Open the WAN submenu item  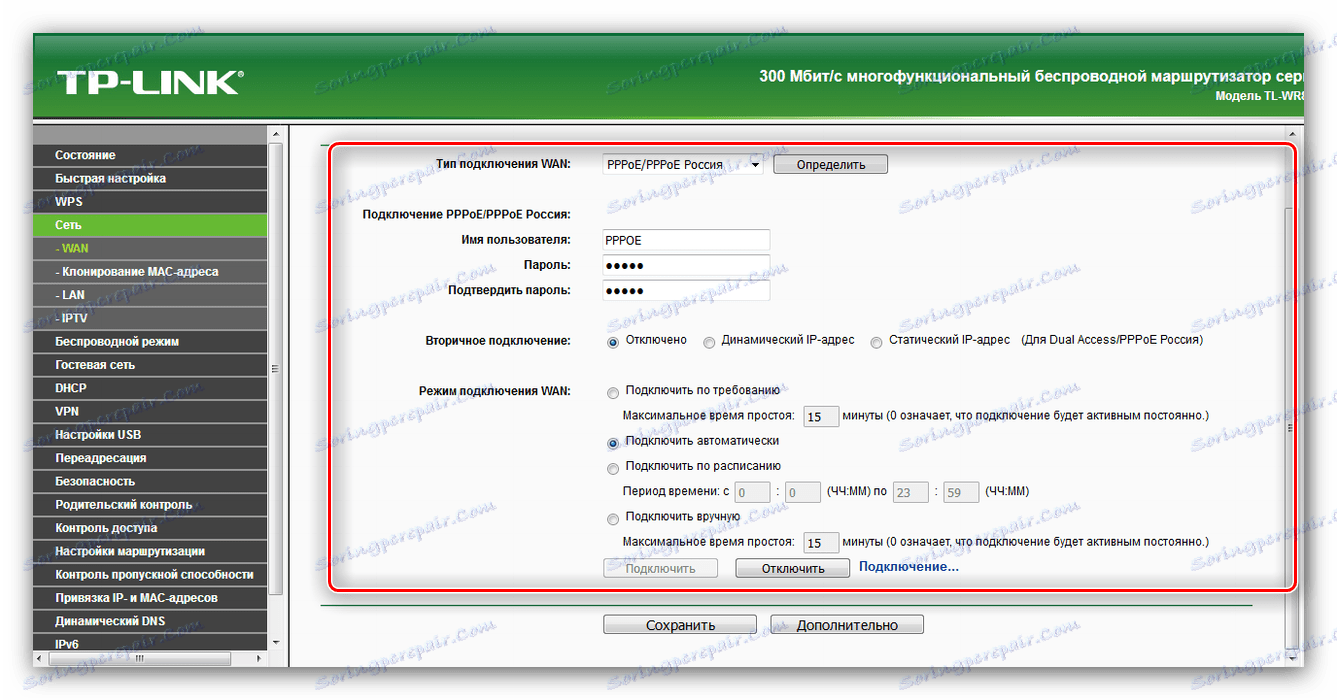pyautogui.click(x=150, y=248)
